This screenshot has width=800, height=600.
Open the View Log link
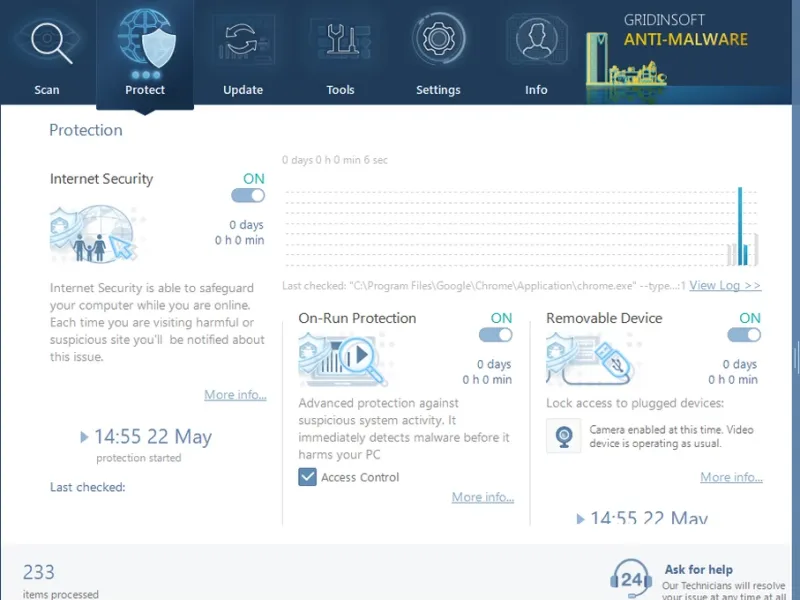(x=725, y=285)
